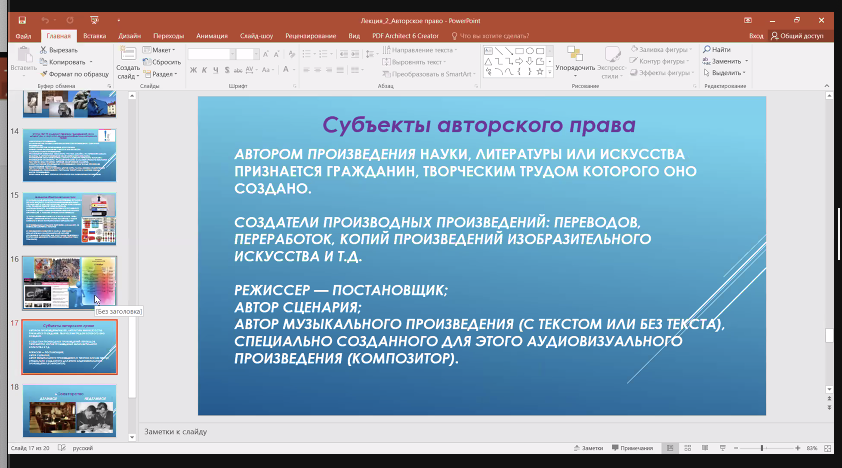Click the Ribbon display options icon
The height and width of the screenshot is (468, 842).
pos(747,20)
